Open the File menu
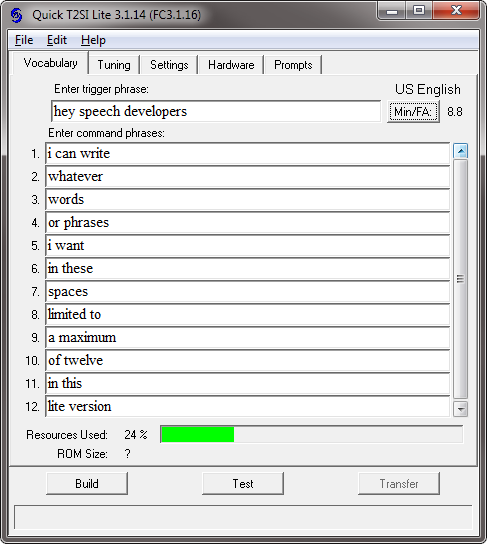The height and width of the screenshot is (544, 487). 24,40
